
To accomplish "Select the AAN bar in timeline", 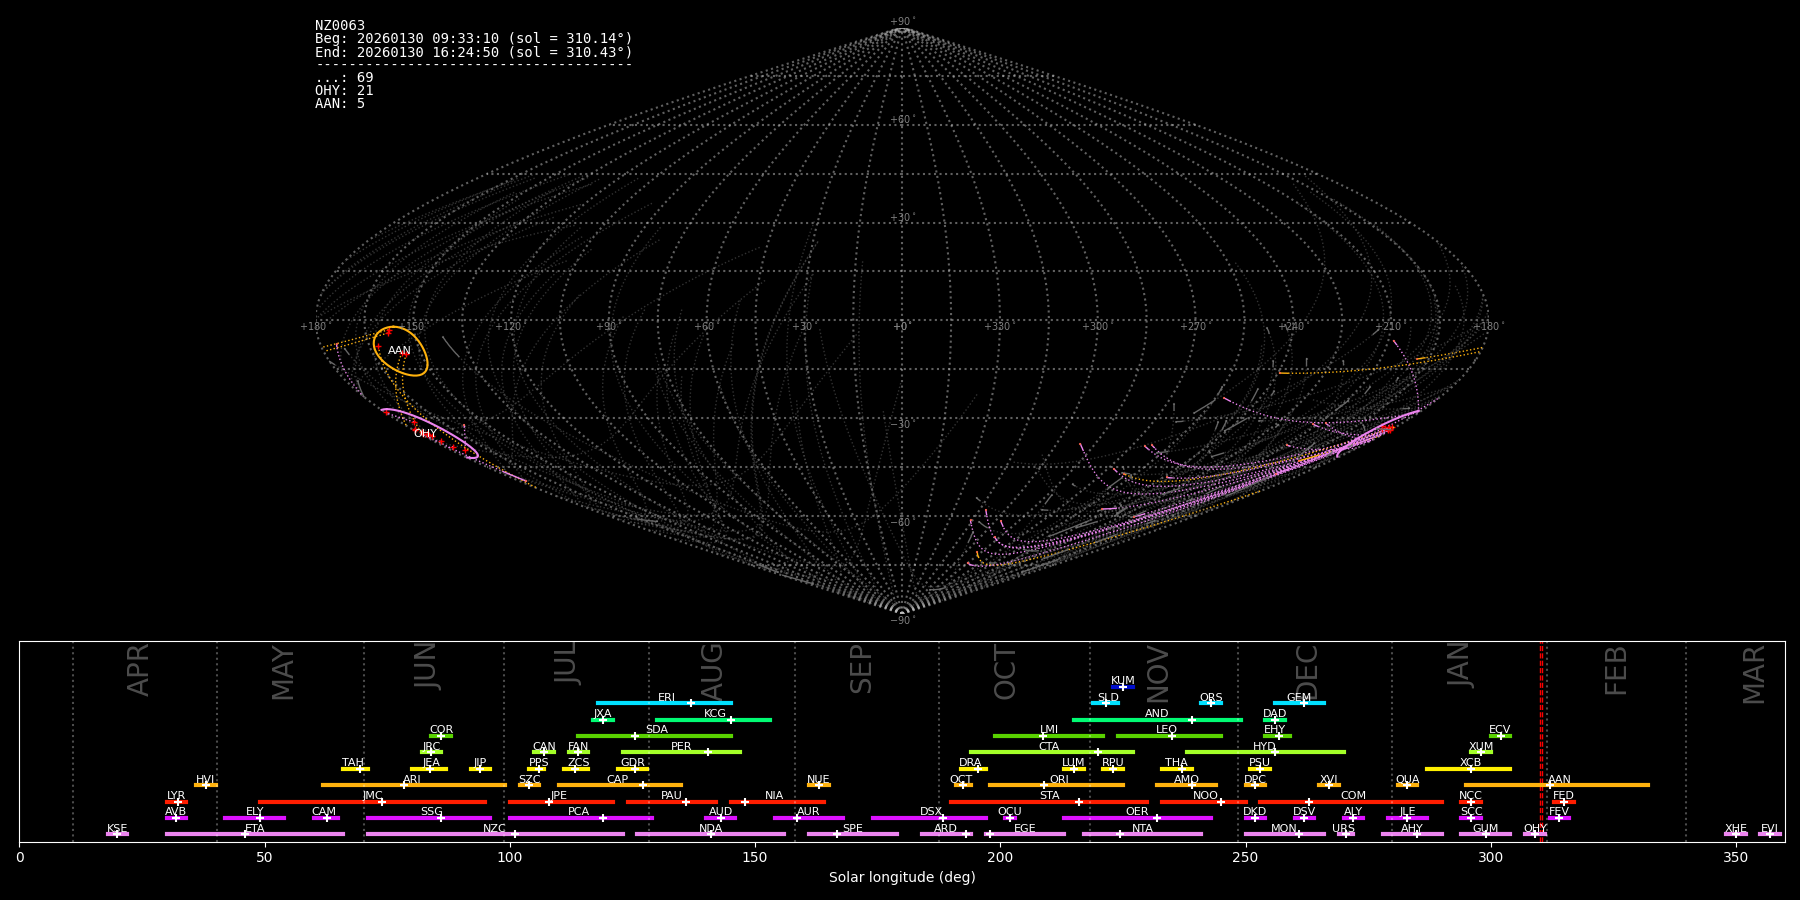I will (1557, 785).
